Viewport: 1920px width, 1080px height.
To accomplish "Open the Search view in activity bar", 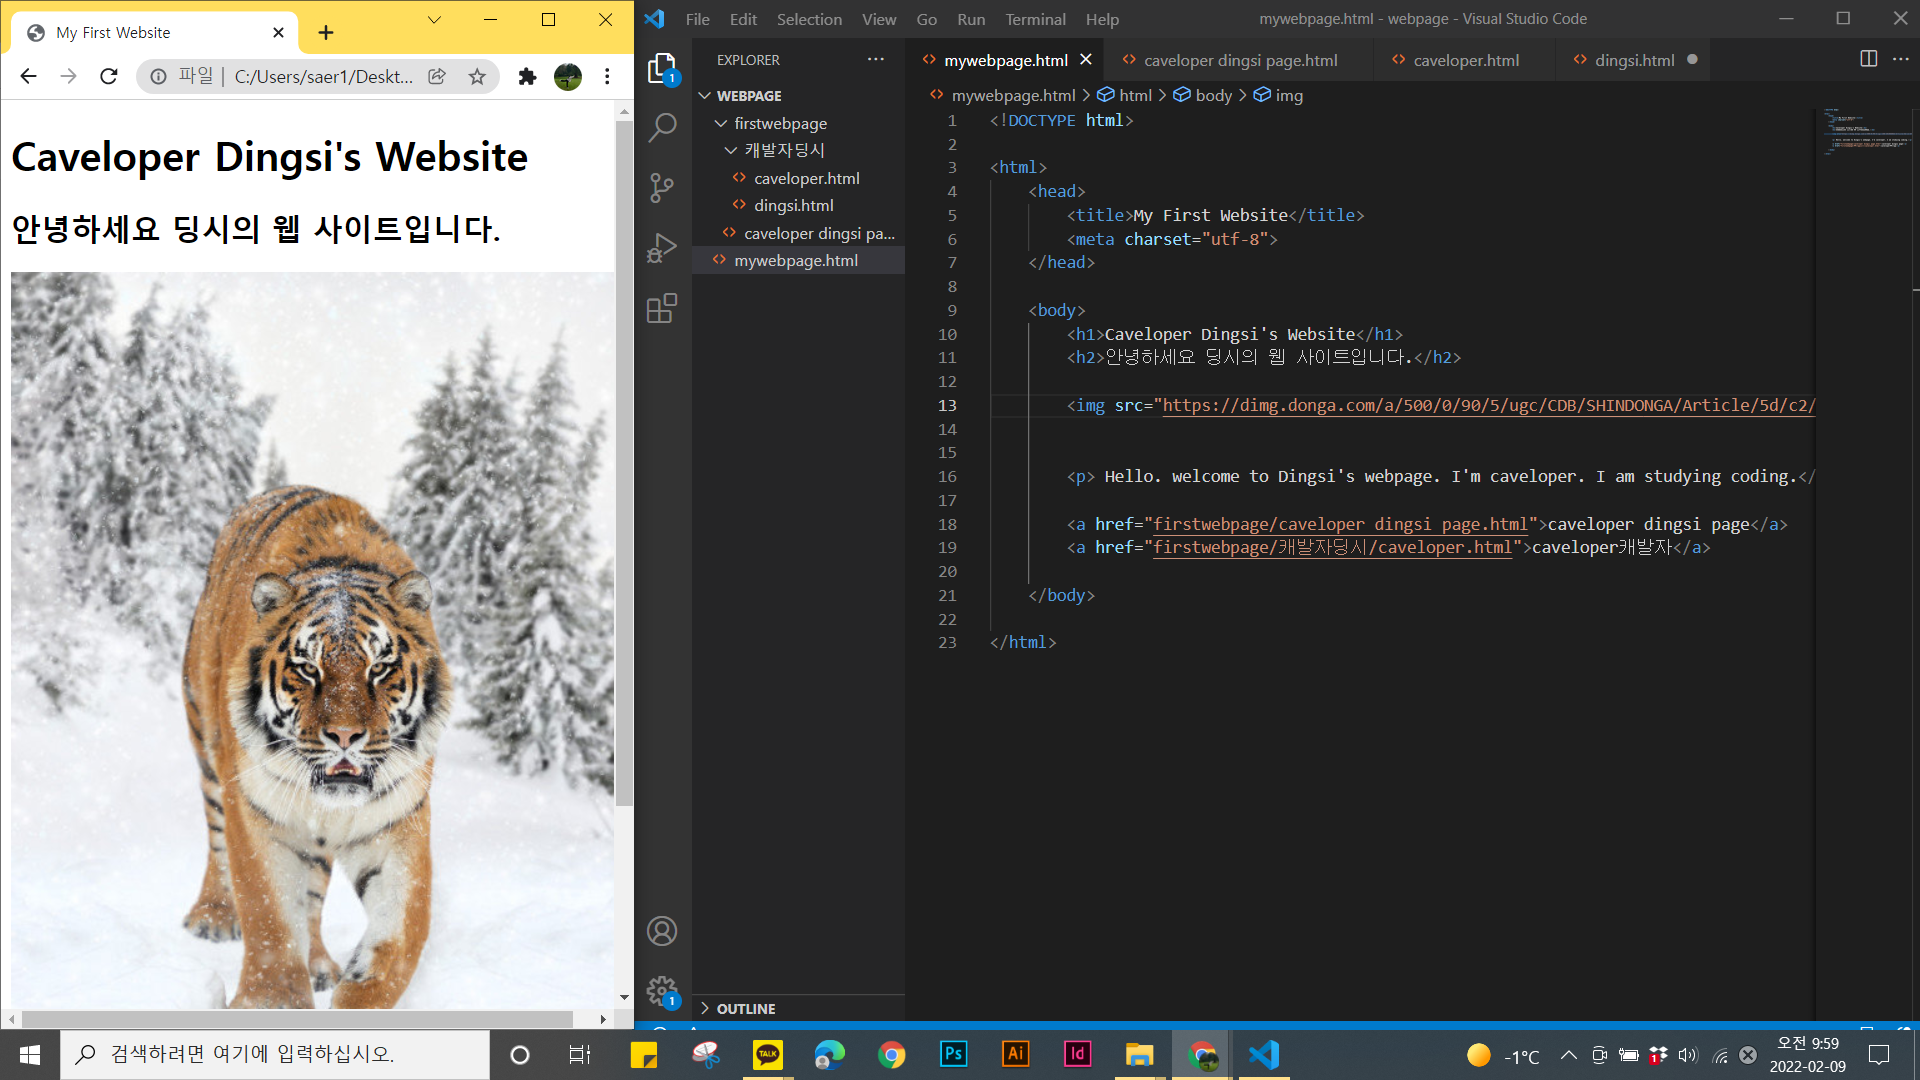I will tap(662, 128).
